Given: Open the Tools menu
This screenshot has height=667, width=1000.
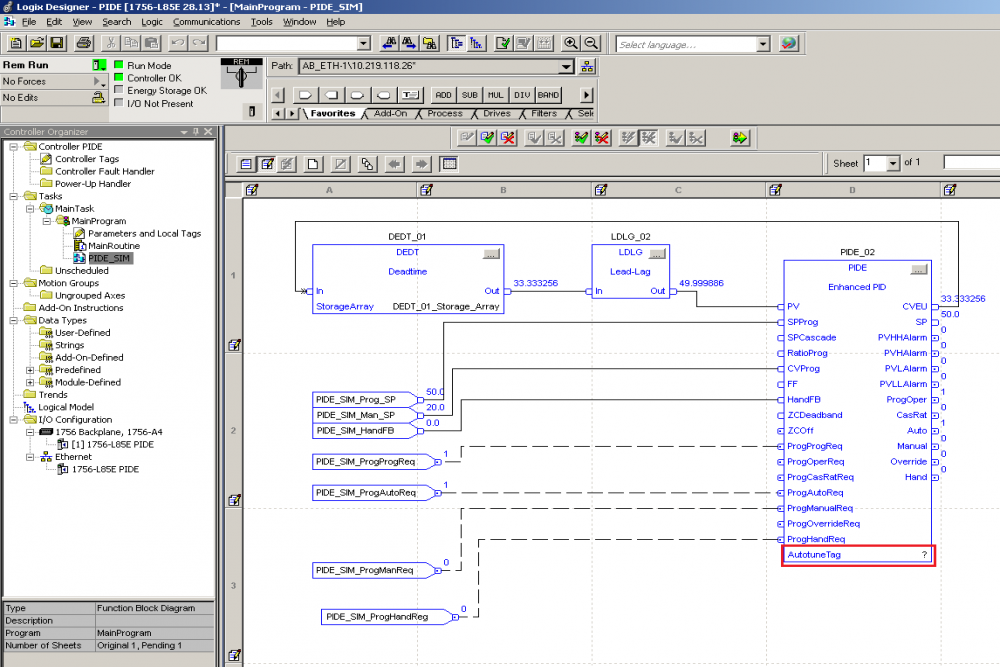Looking at the screenshot, I should tap(261, 22).
